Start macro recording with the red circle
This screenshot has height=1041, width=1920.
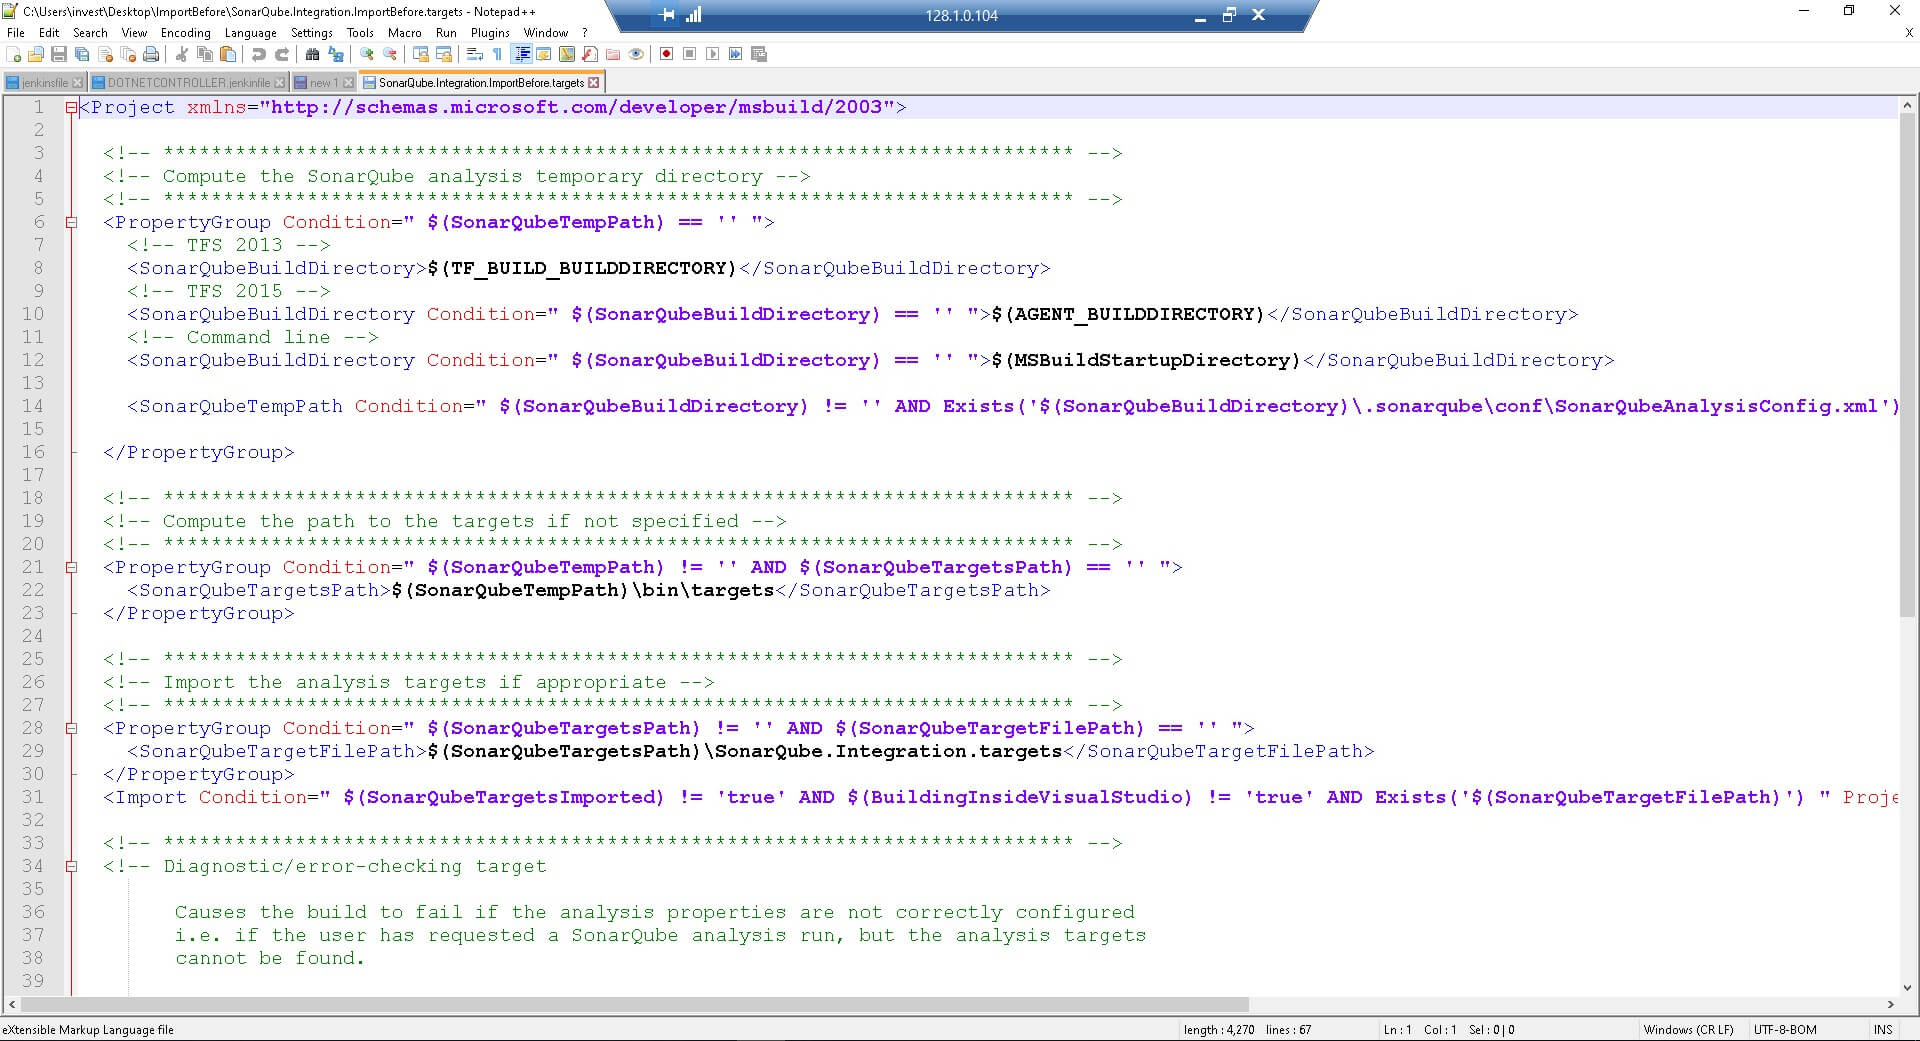tap(667, 54)
